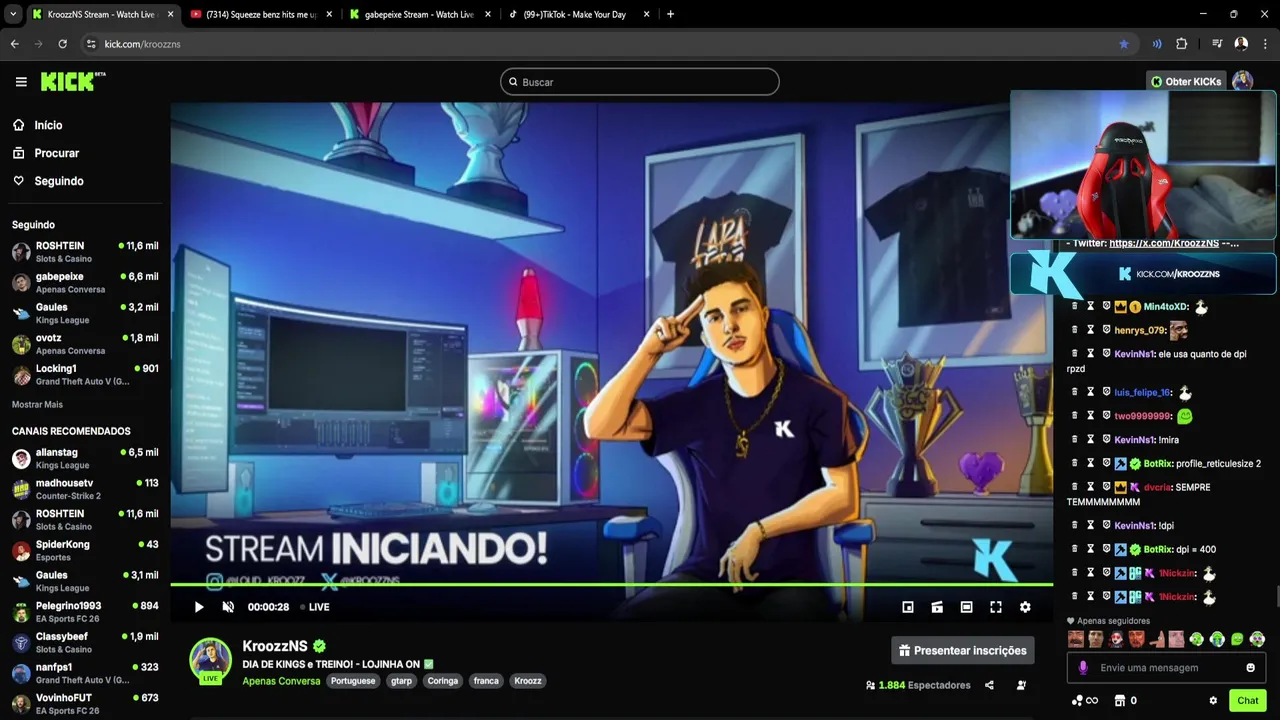Click Obter KICKs button
Image resolution: width=1280 pixels, height=720 pixels.
pyautogui.click(x=1186, y=82)
